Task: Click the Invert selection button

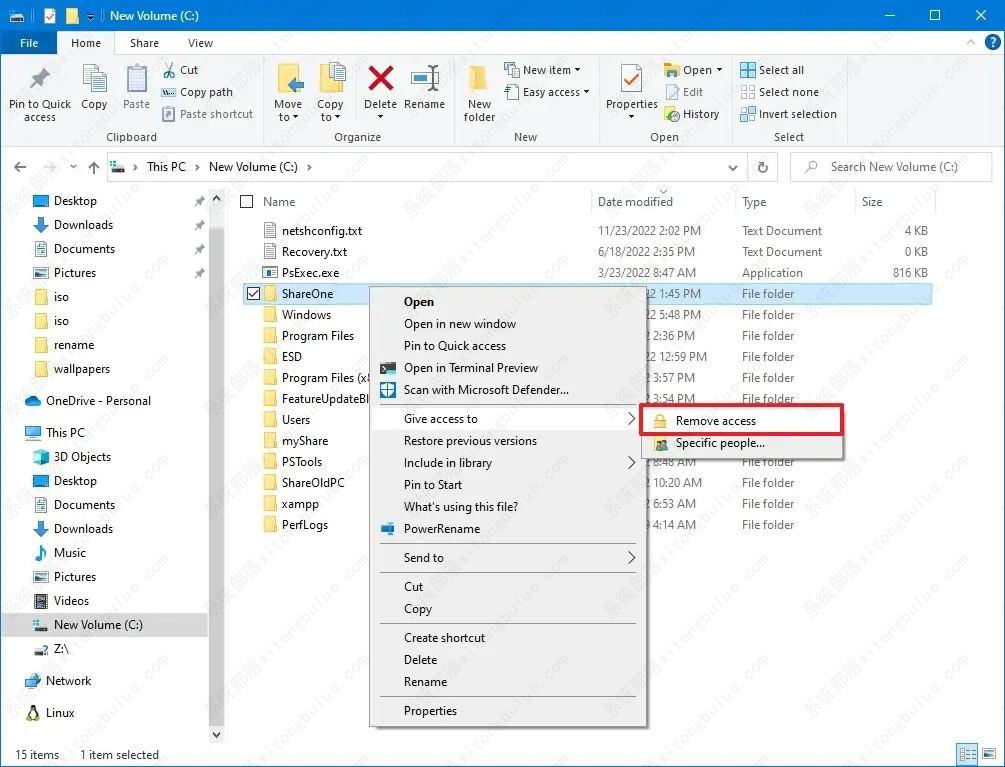Action: pos(789,114)
